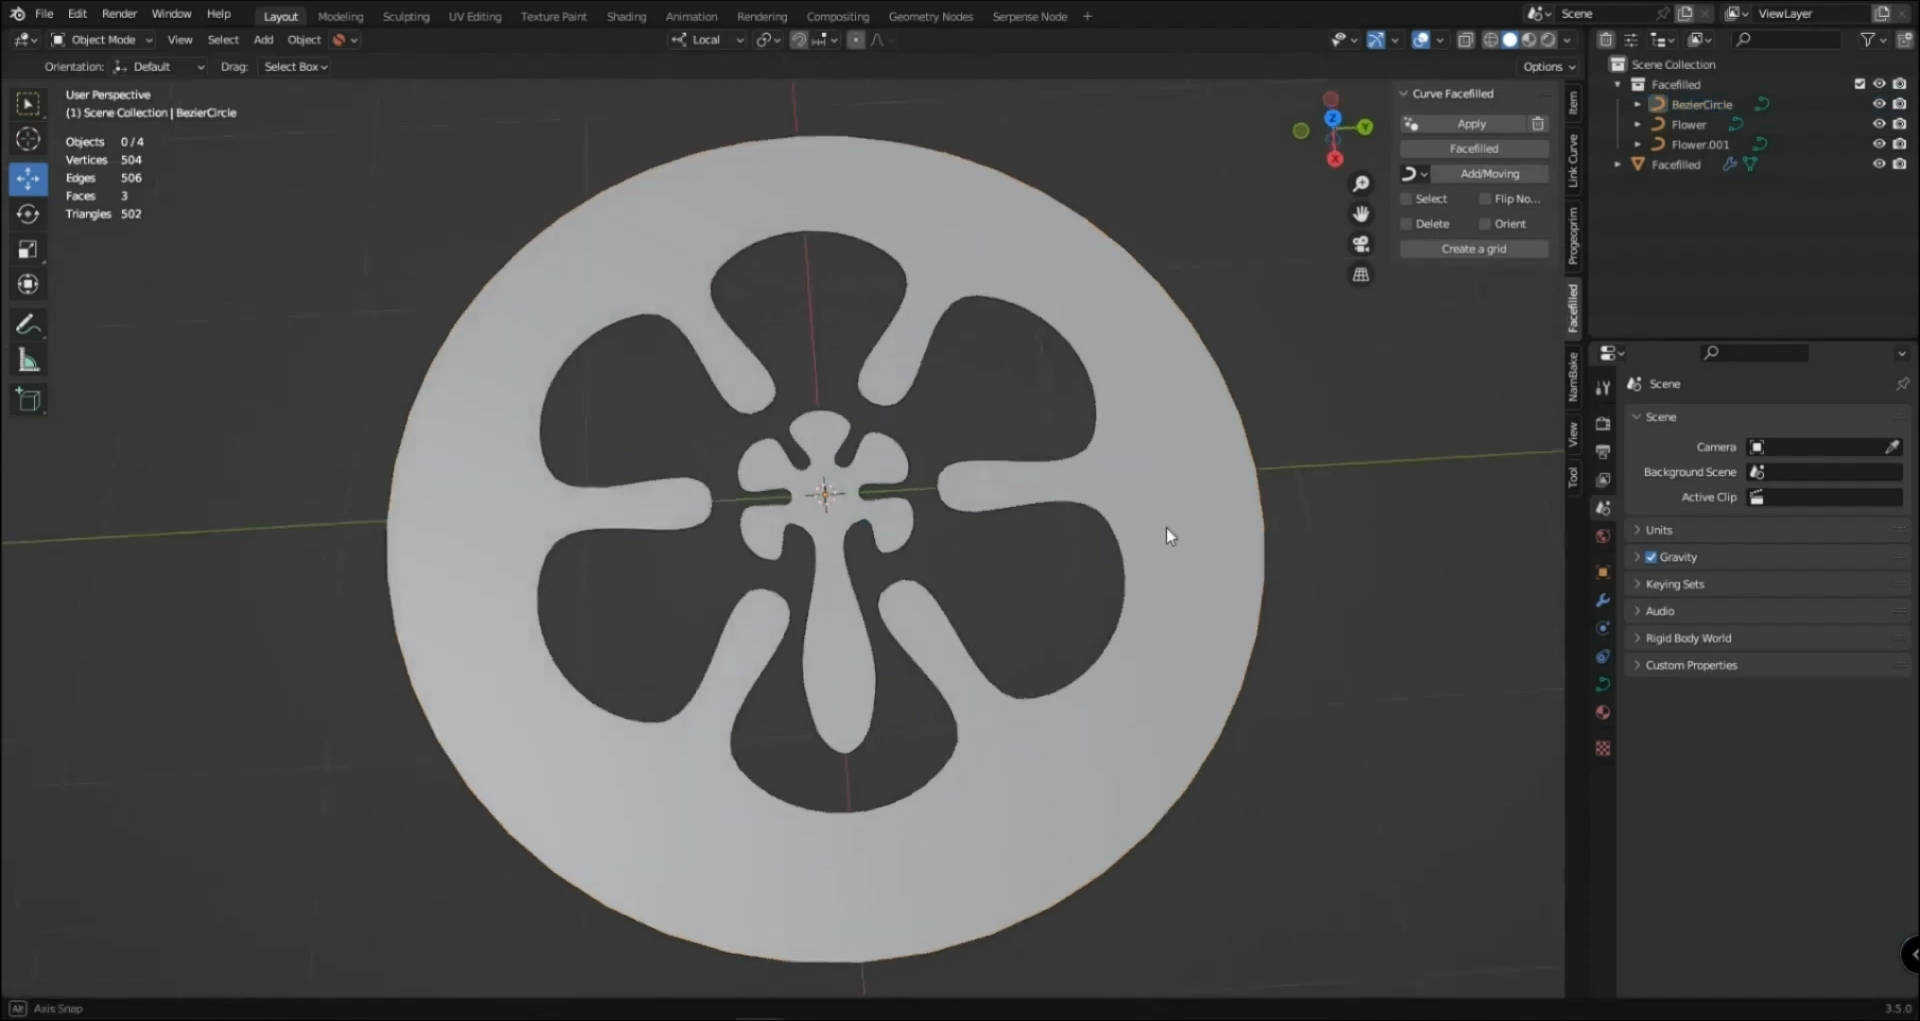Viewport: 1920px width, 1021px height.
Task: Select the Move tool in the toolbar
Action: (27, 178)
